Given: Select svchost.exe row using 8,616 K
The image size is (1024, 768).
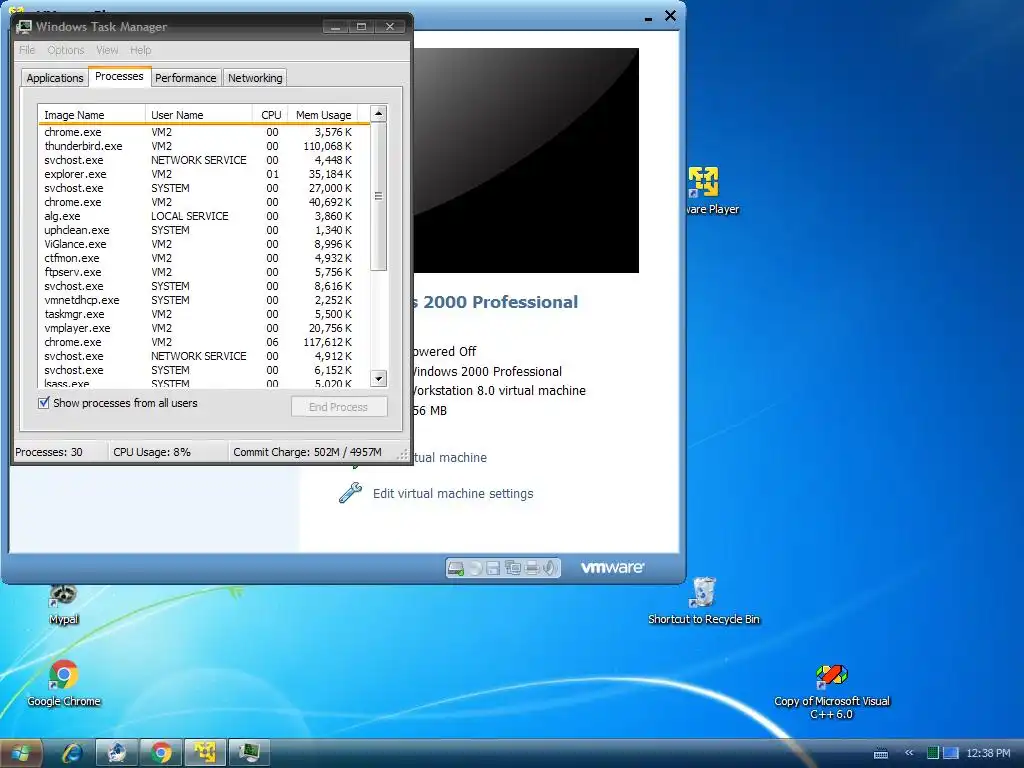Looking at the screenshot, I should pos(204,286).
